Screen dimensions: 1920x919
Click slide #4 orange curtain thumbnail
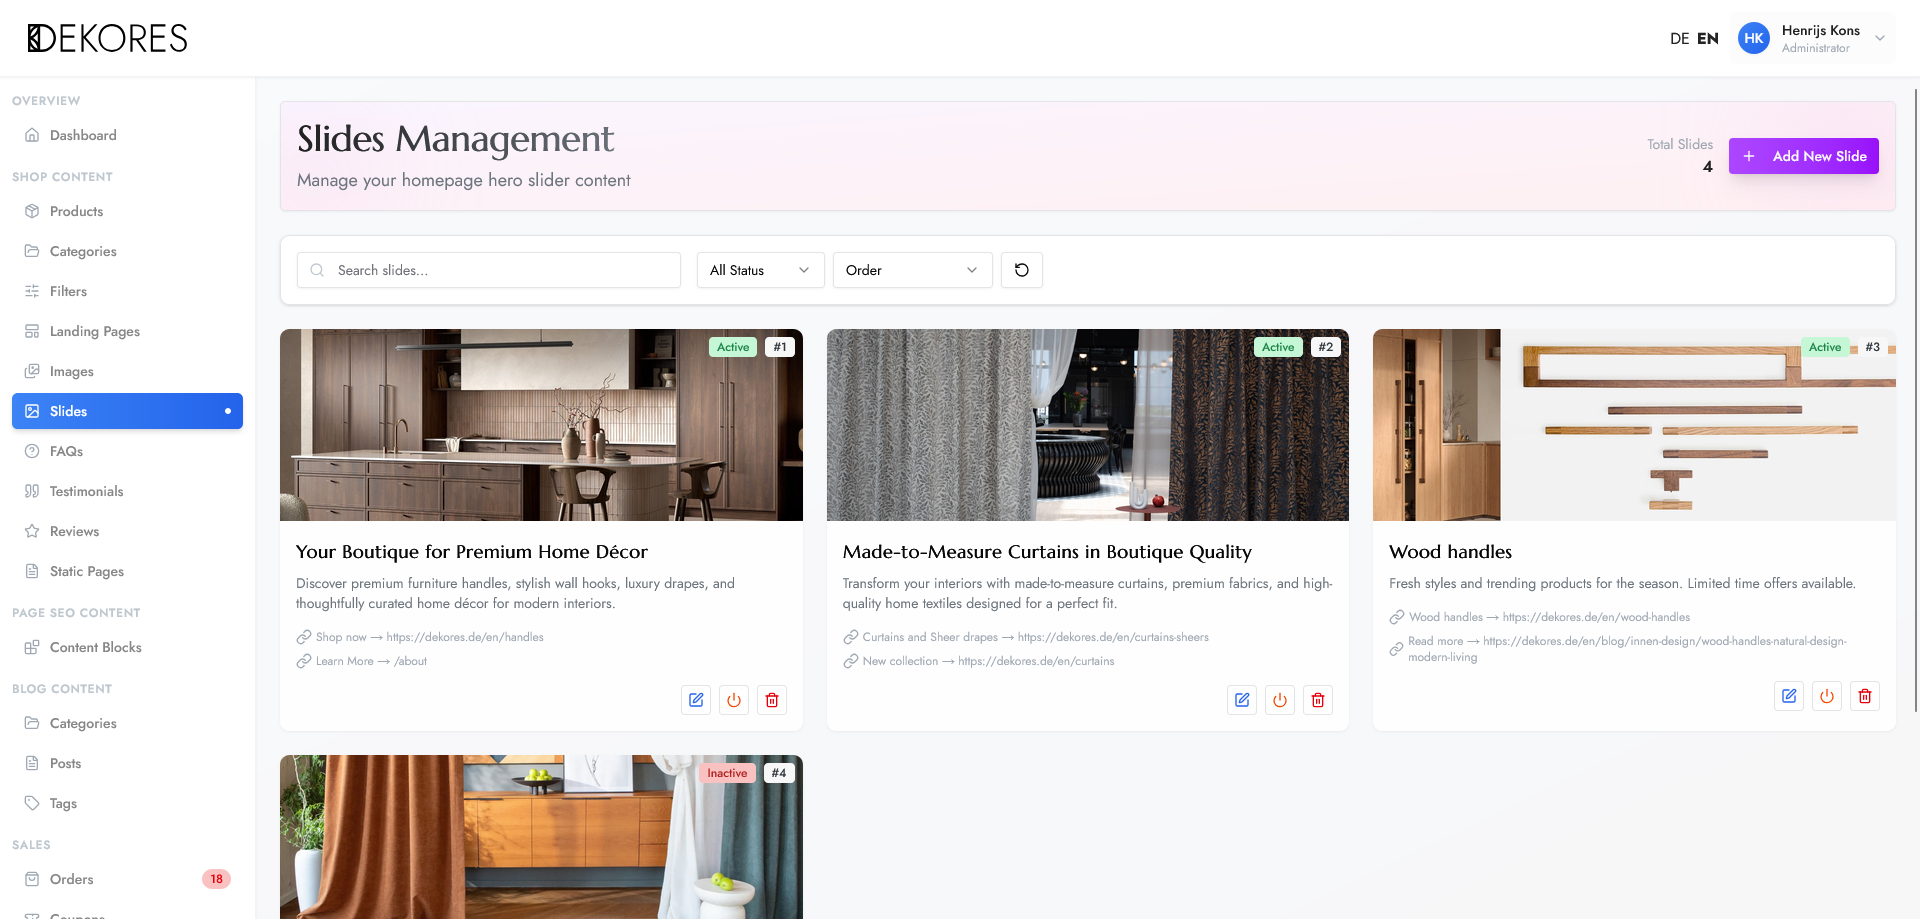pos(541,837)
